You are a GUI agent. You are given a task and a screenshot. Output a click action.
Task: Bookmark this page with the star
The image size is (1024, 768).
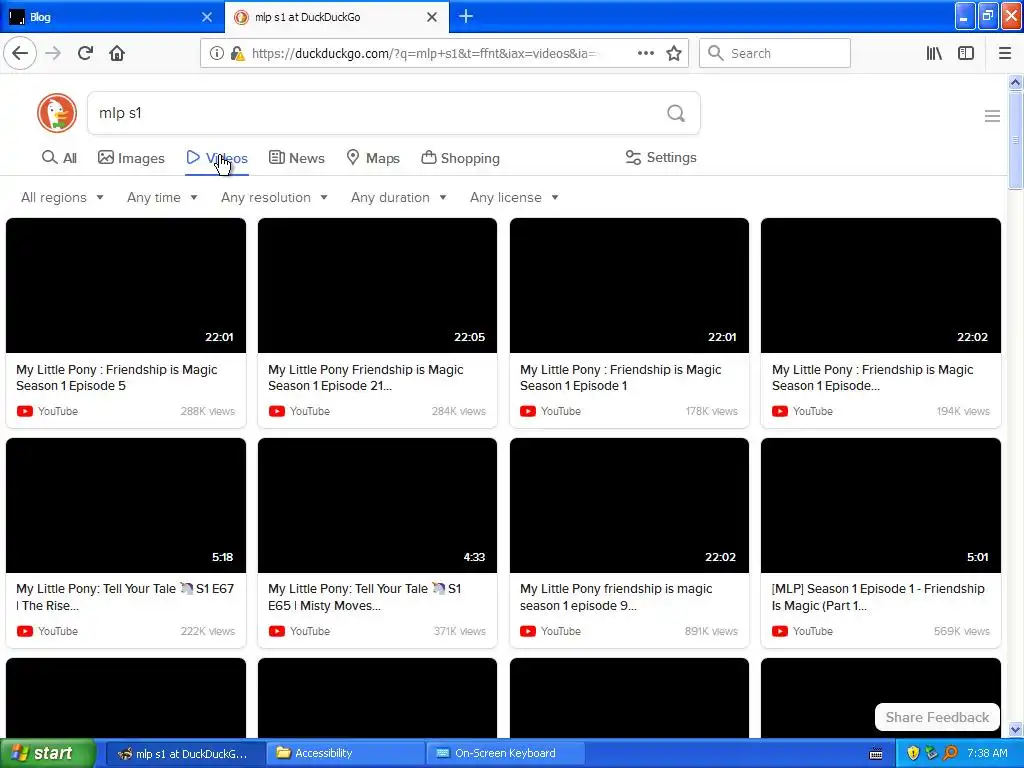point(674,53)
